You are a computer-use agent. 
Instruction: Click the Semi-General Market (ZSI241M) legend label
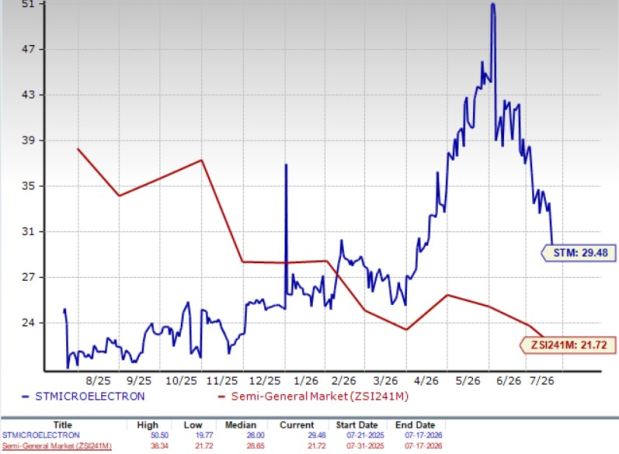point(320,396)
